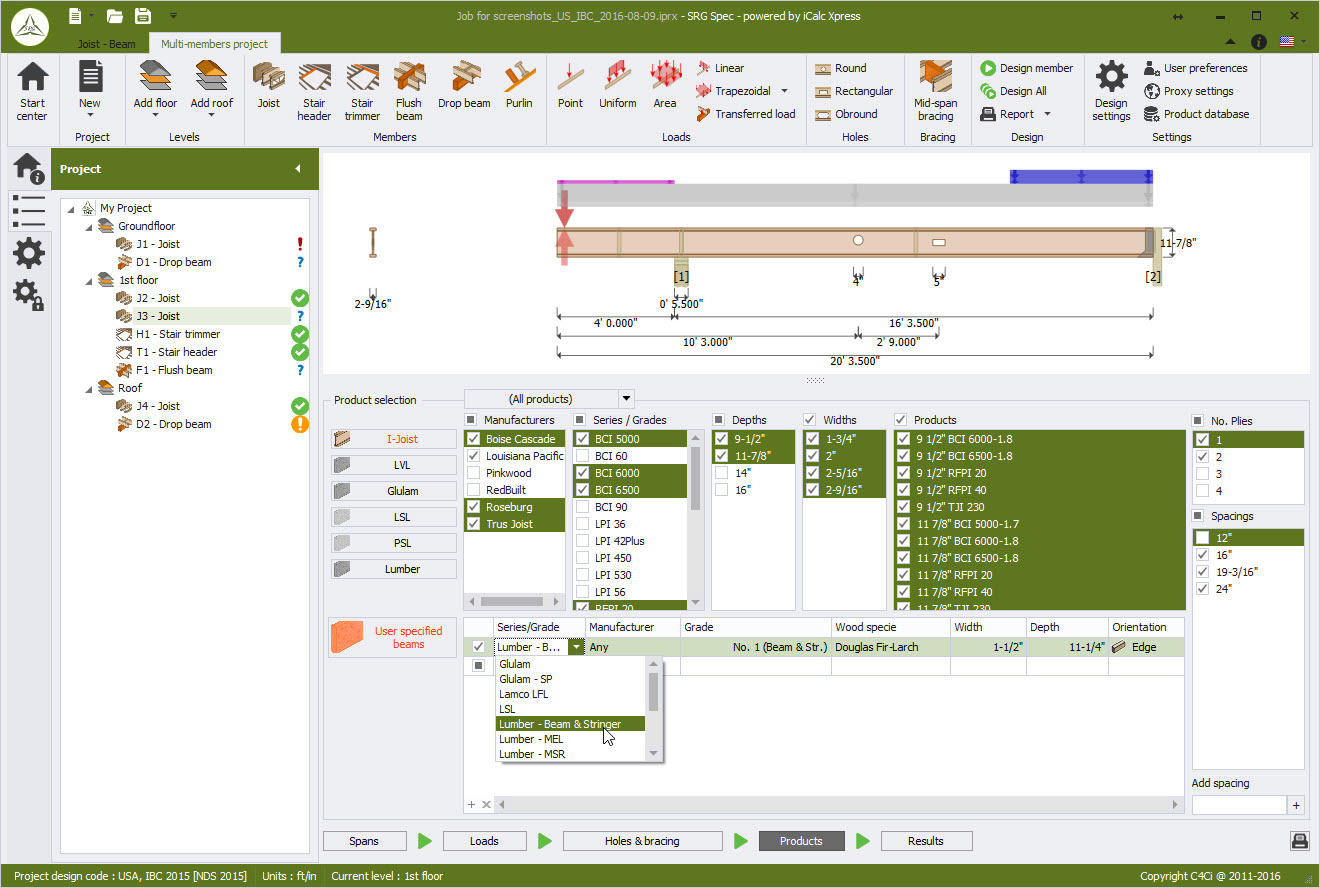Run Design member
The height and width of the screenshot is (888, 1320).
click(1027, 68)
